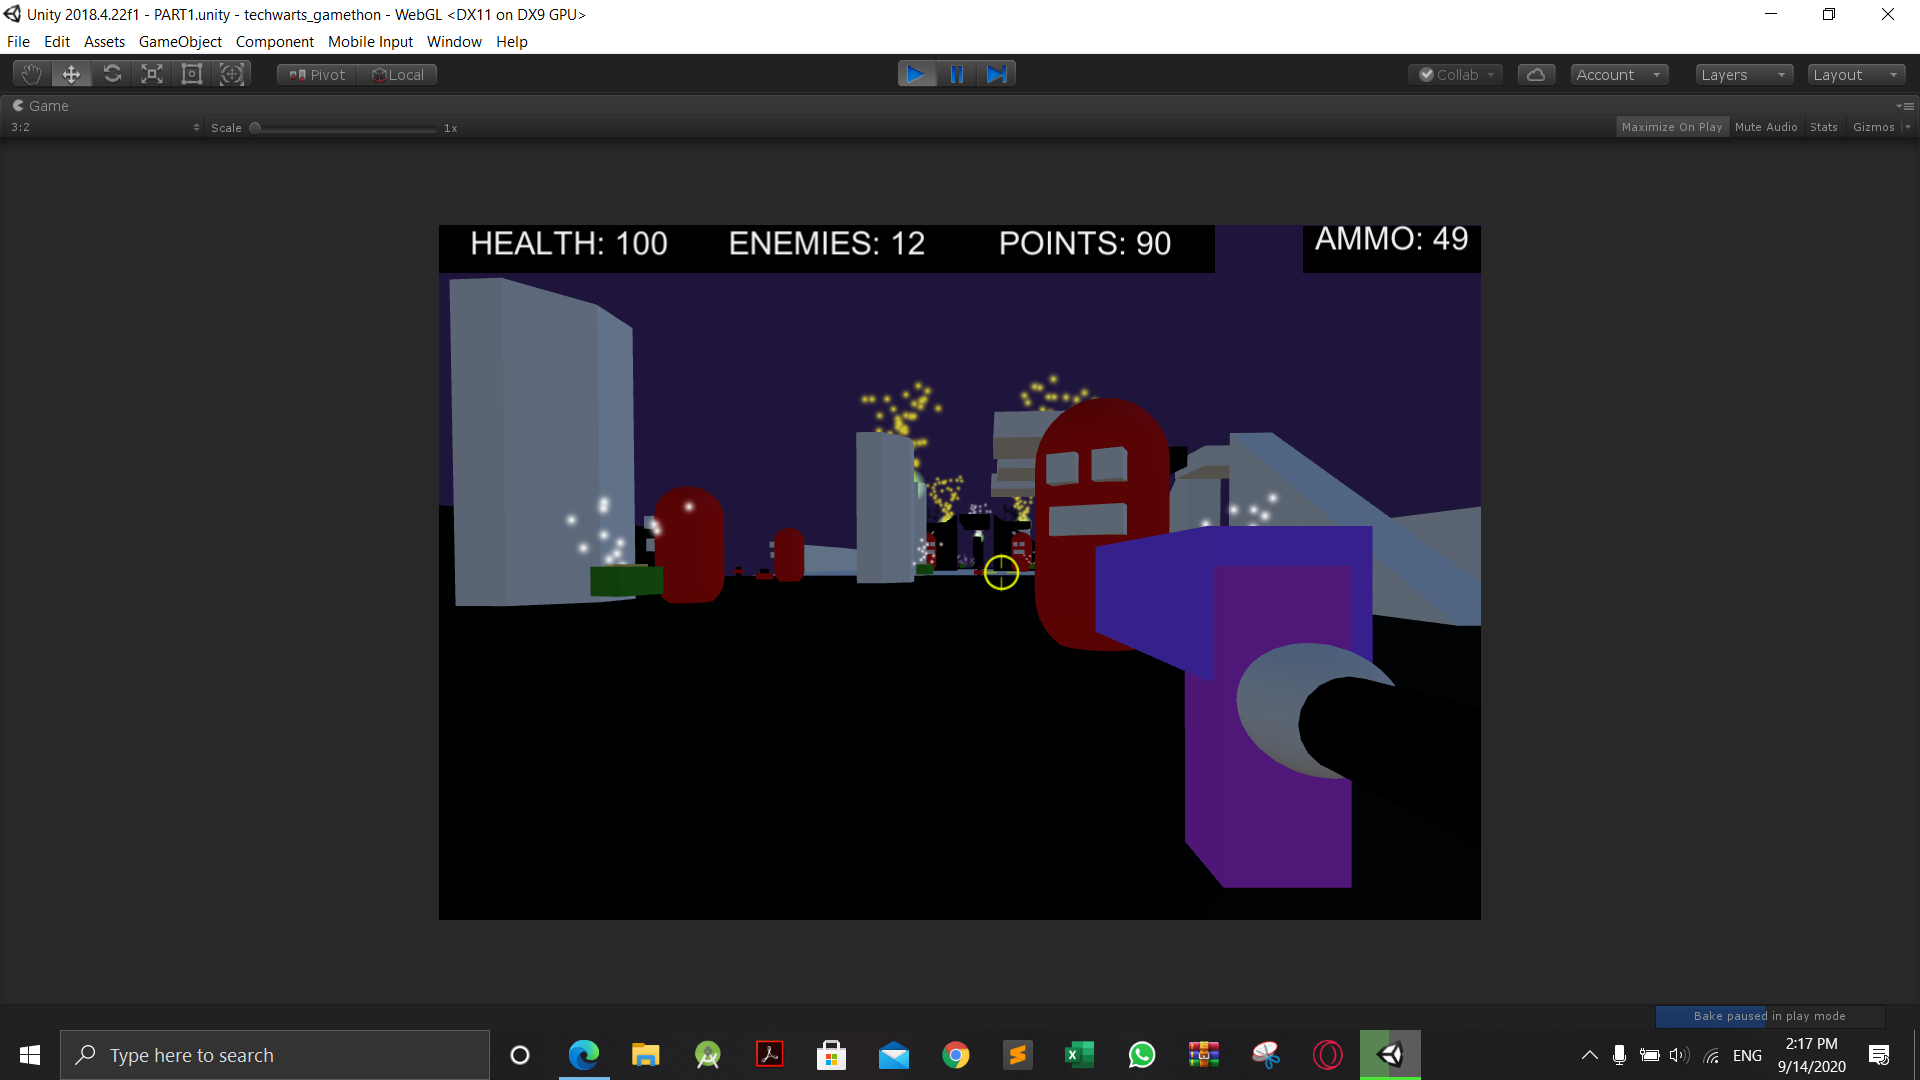
Task: Switch handle position via Pivot button
Action: (x=317, y=75)
